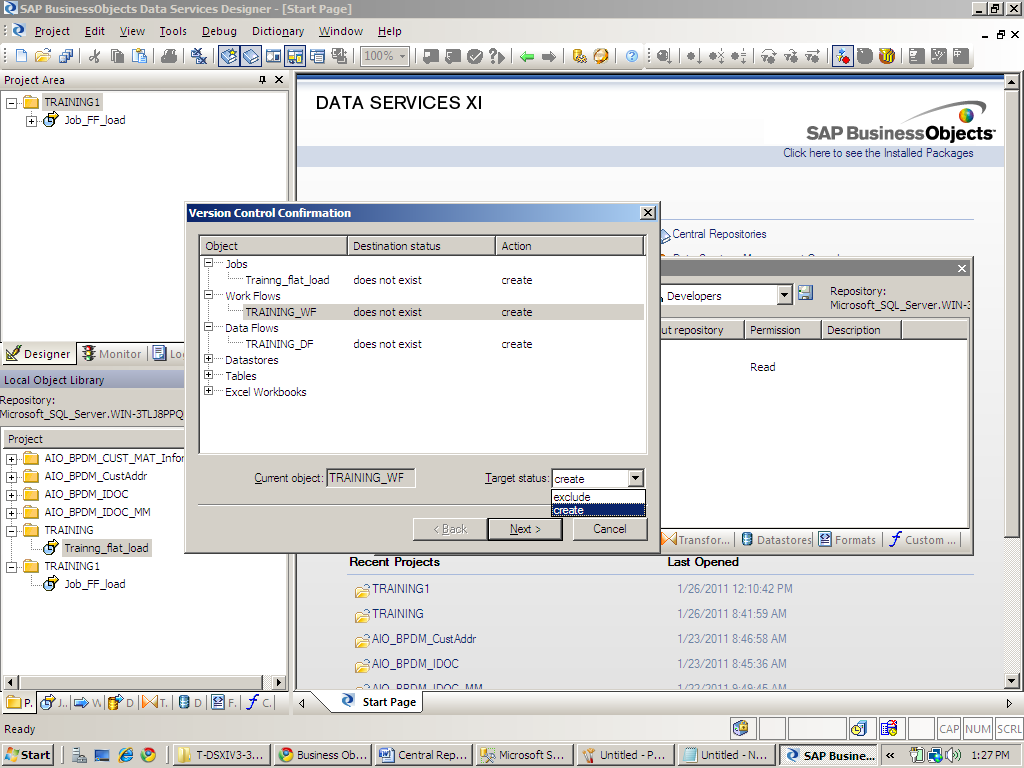Open the Help menu

(x=389, y=31)
